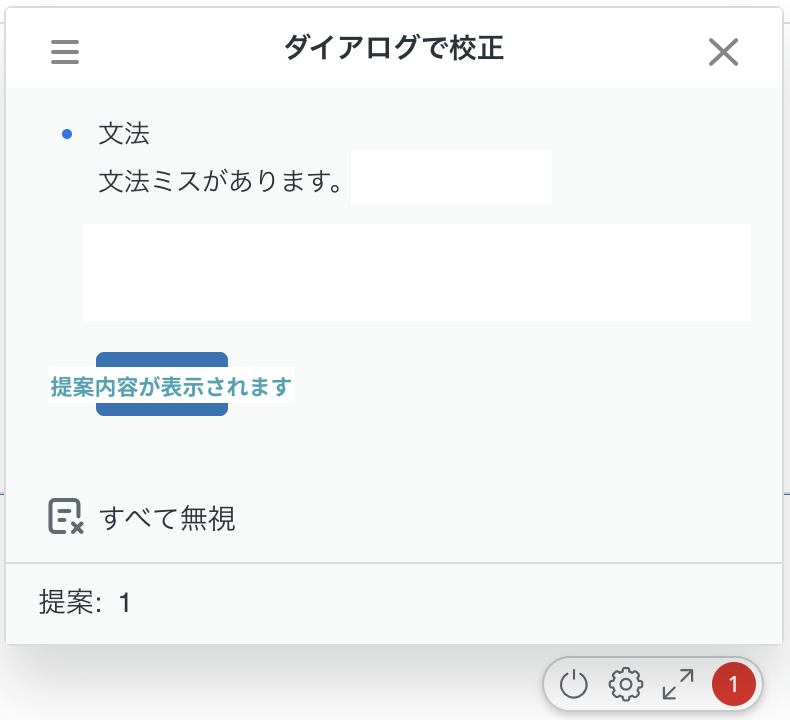The height and width of the screenshot is (720, 790).
Task: Click the すべて無視 document icon
Action: pos(65,516)
